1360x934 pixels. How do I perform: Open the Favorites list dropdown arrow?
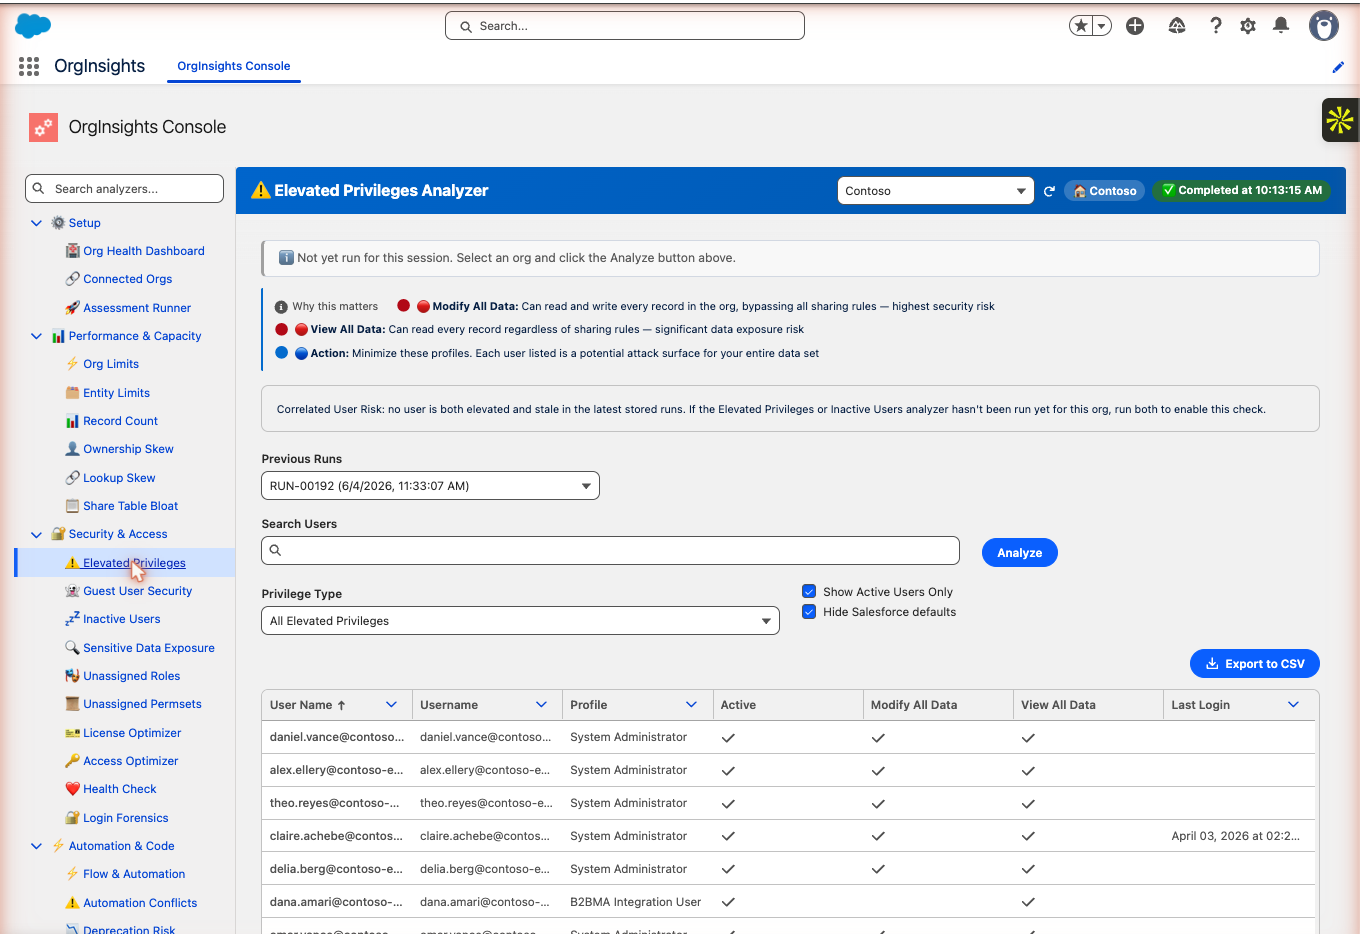(x=1102, y=26)
